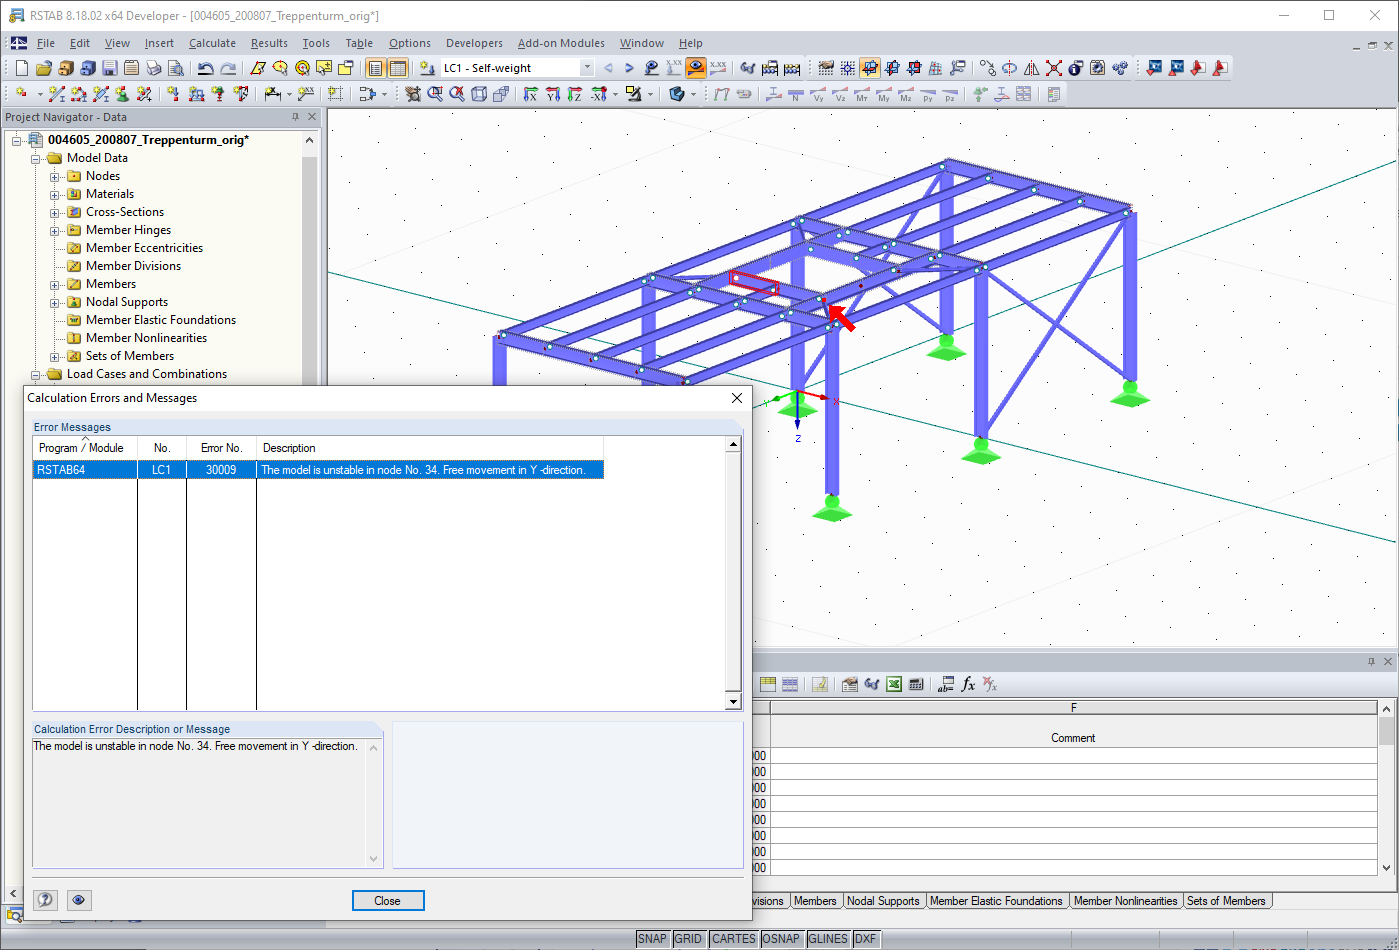
Task: Click Close button in error dialog
Action: (x=388, y=901)
